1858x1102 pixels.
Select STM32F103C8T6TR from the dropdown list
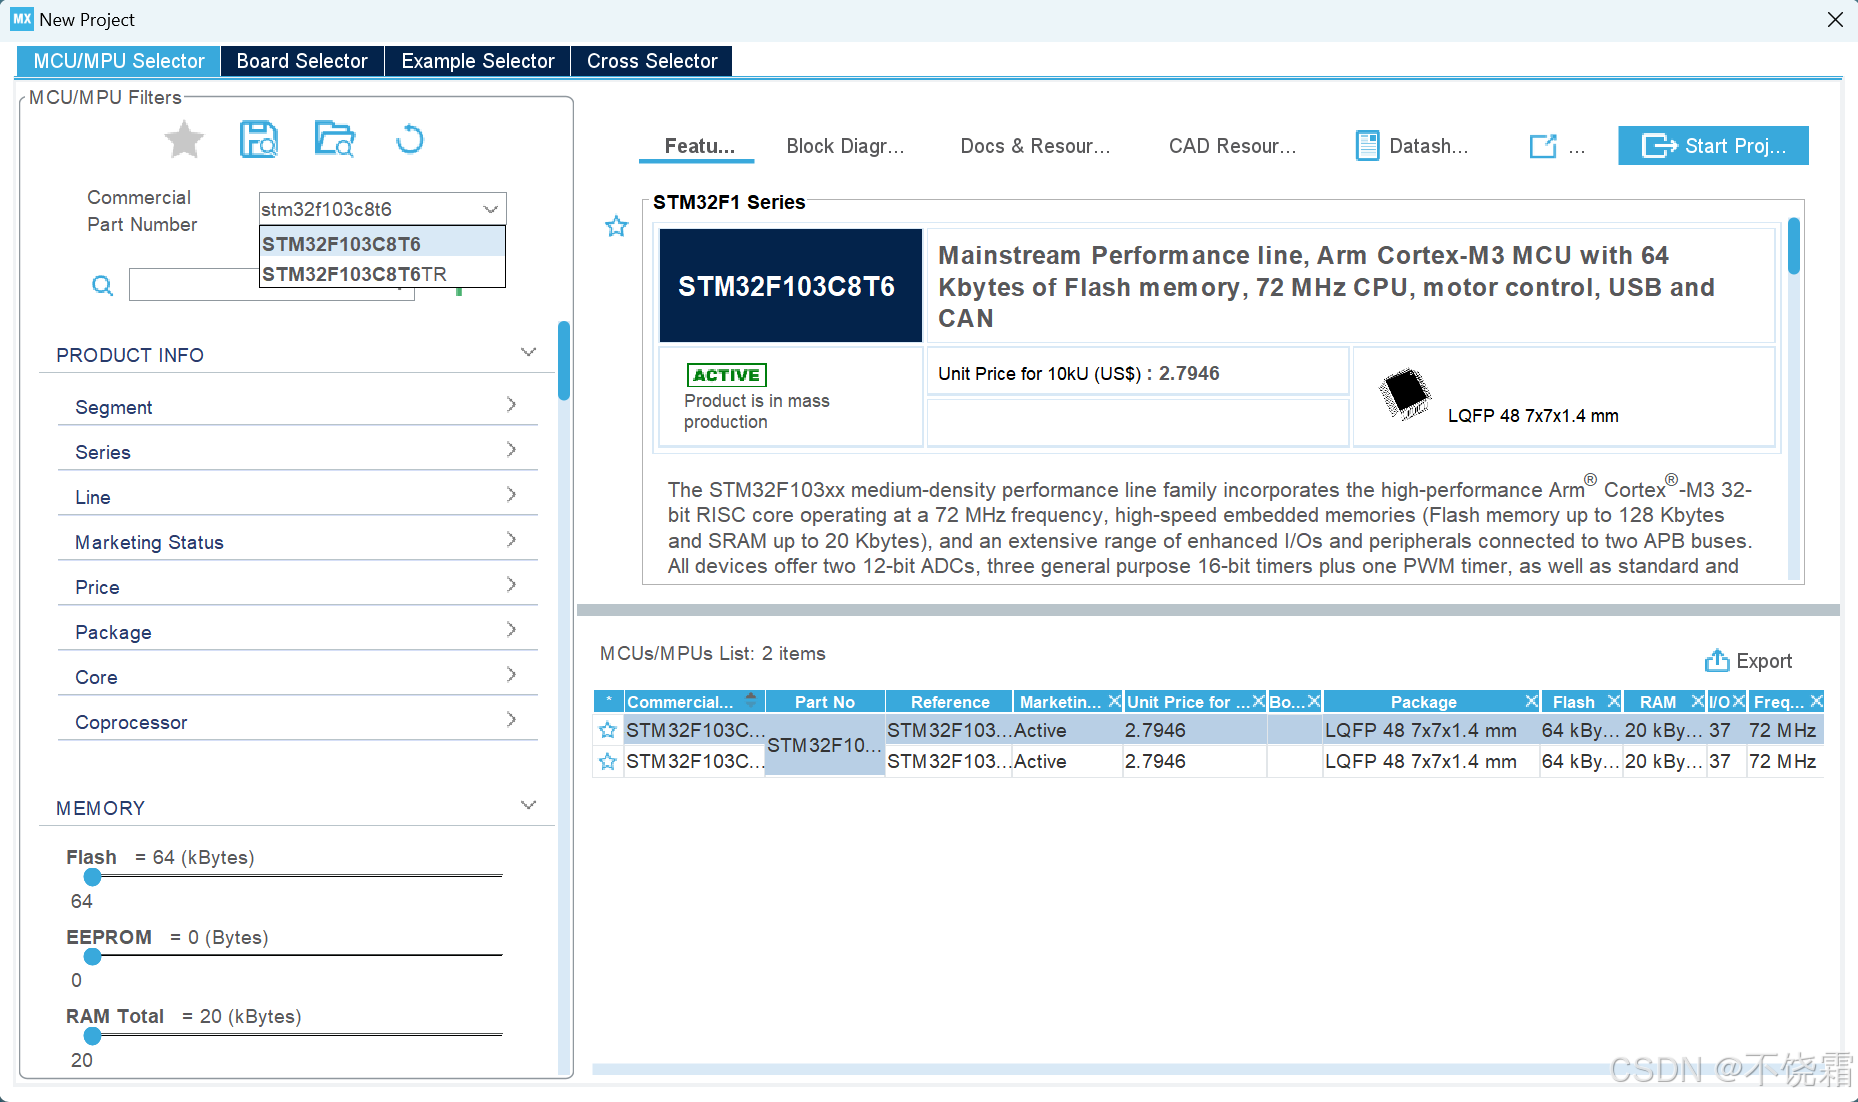382,274
